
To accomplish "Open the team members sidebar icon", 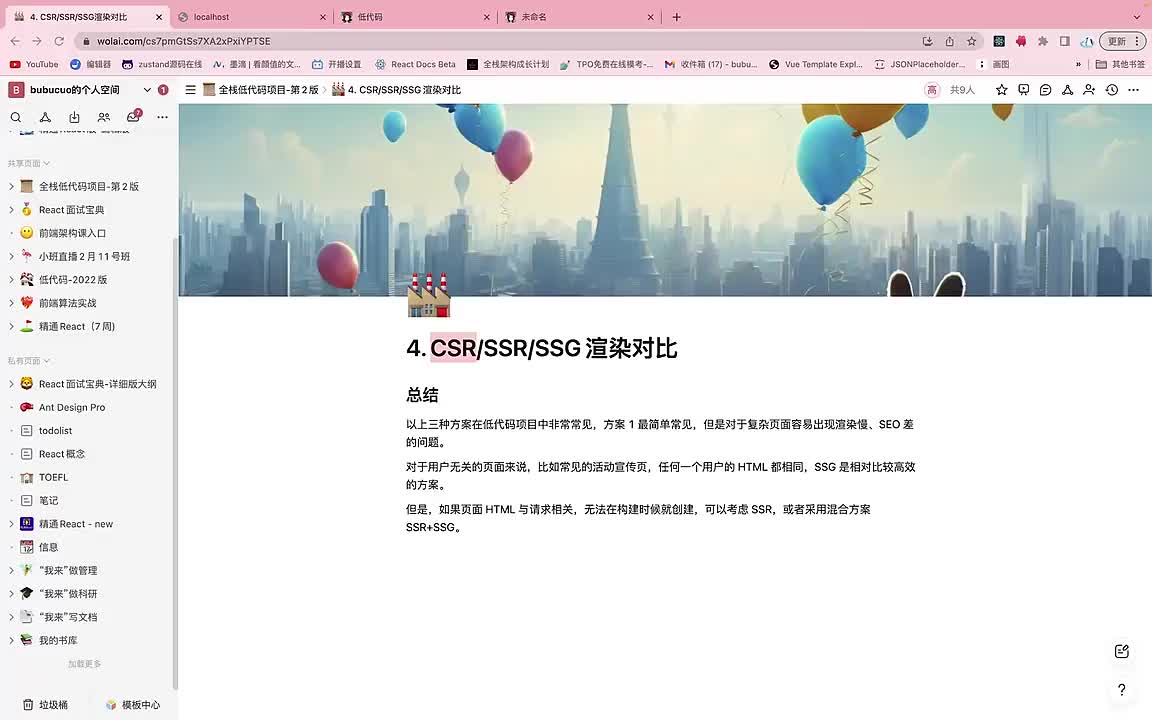I will tap(104, 117).
